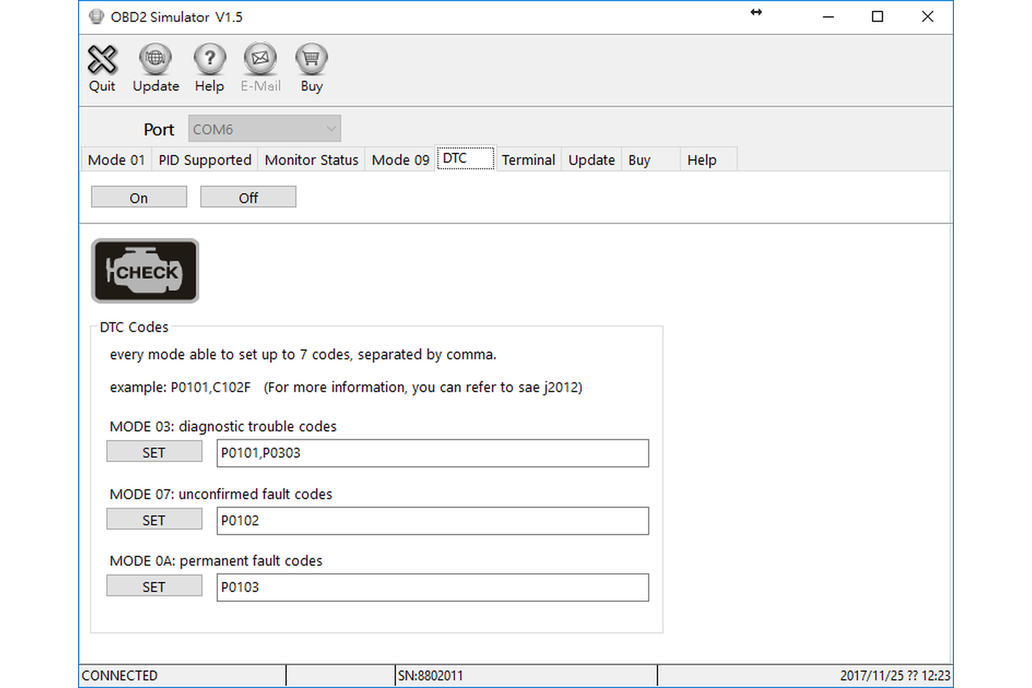Click the check engine light icon

(145, 271)
